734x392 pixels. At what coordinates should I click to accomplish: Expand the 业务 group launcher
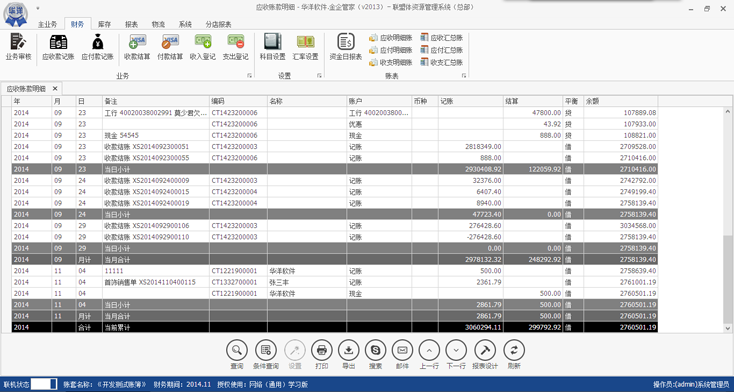pyautogui.click(x=250, y=75)
